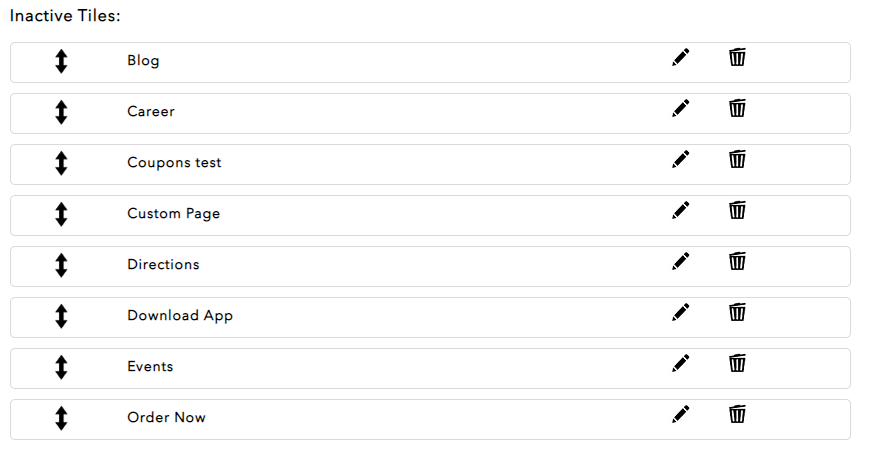
Task: Edit the Custom Page tile
Action: click(x=681, y=211)
